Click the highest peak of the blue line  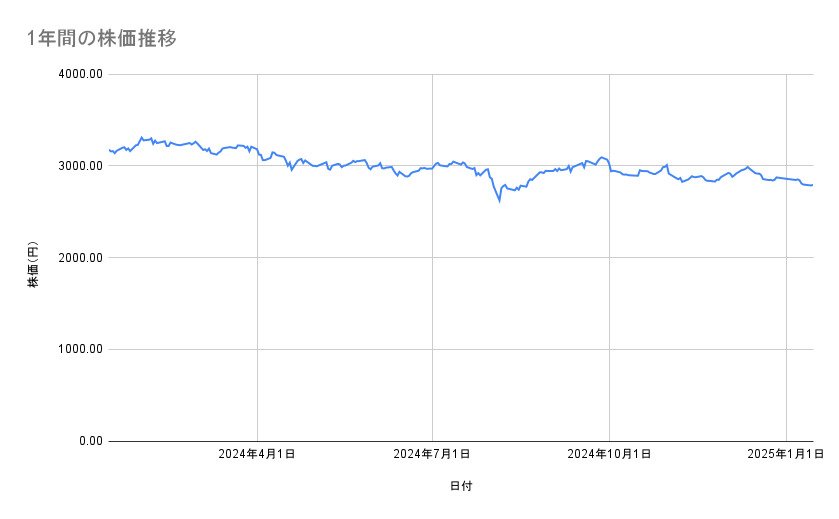pyautogui.click(x=141, y=137)
